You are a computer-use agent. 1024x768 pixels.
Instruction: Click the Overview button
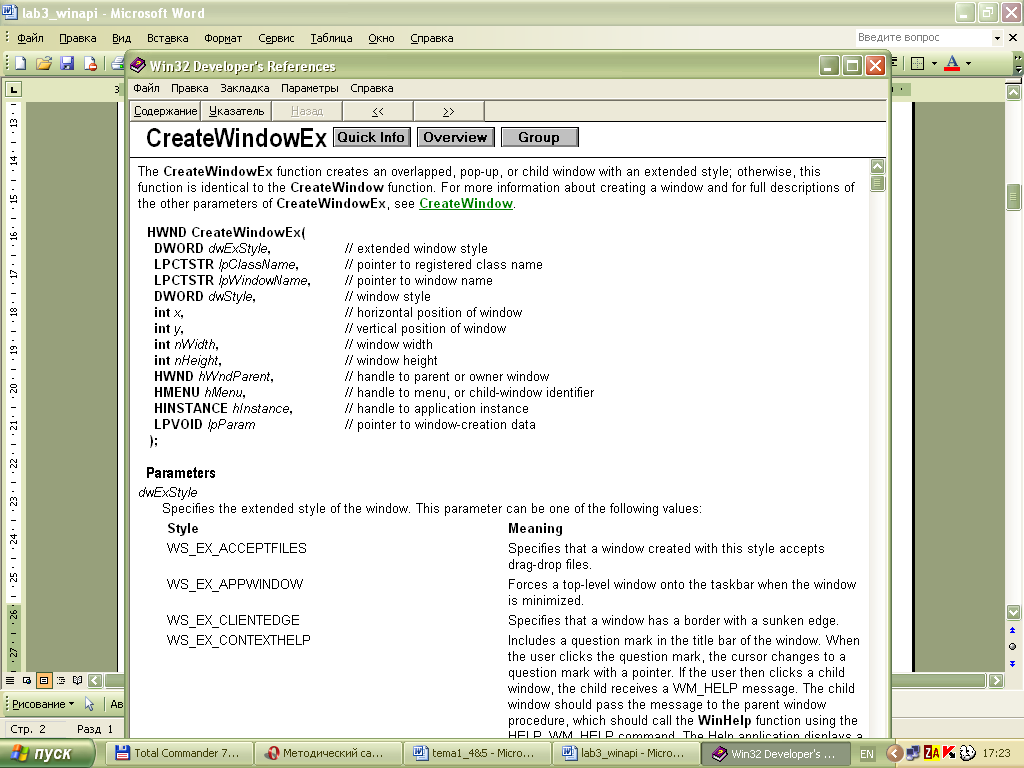point(455,137)
